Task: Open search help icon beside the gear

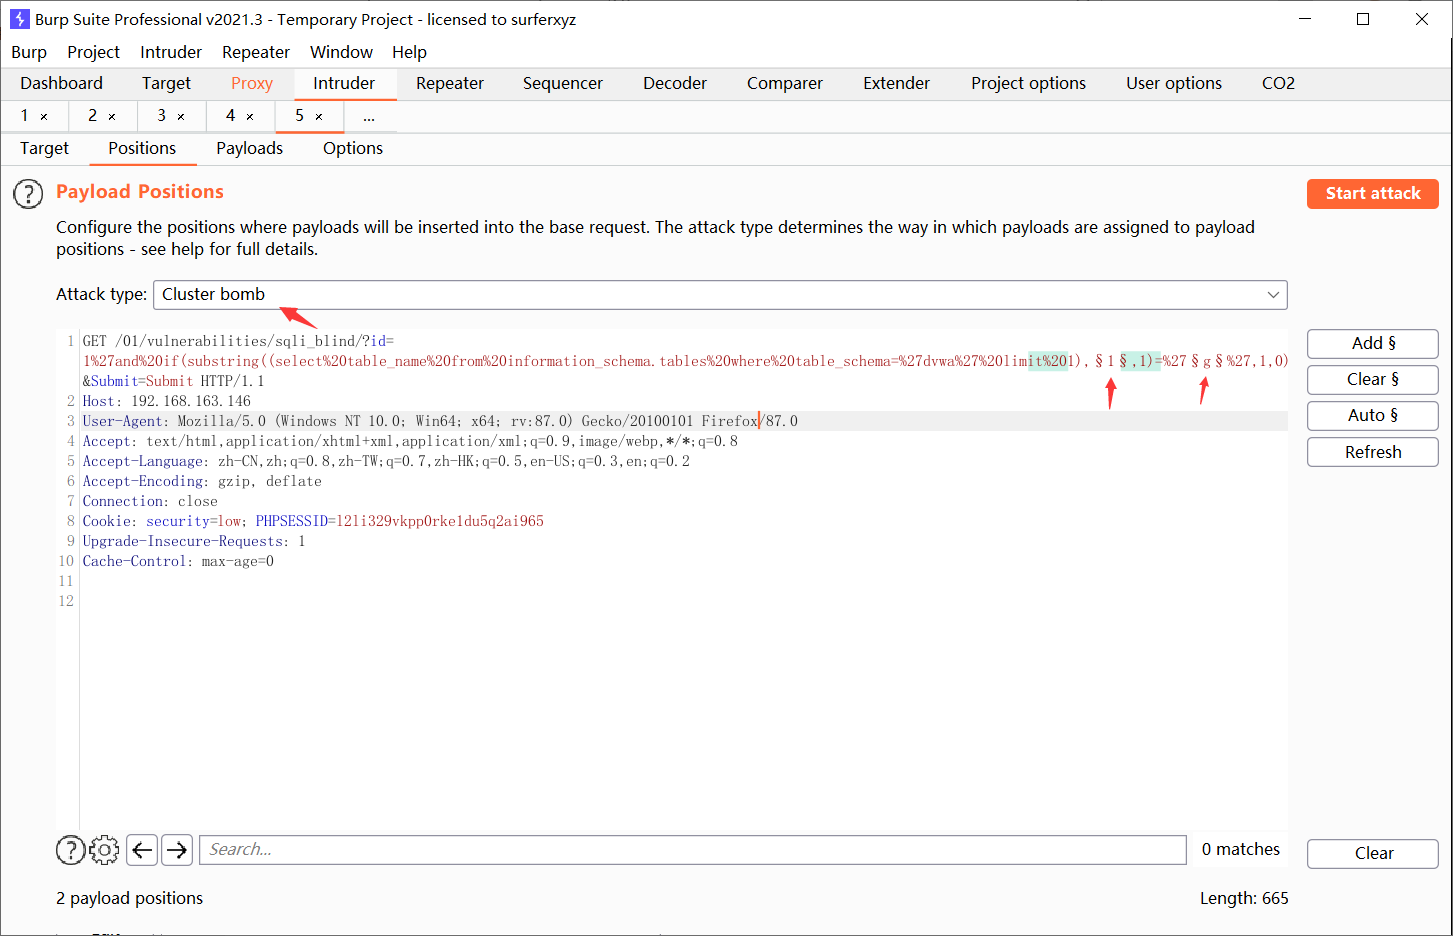Action: click(70, 850)
